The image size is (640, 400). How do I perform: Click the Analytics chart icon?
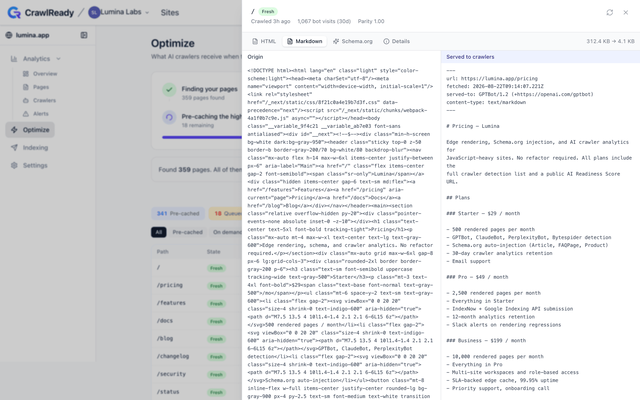tap(14, 59)
